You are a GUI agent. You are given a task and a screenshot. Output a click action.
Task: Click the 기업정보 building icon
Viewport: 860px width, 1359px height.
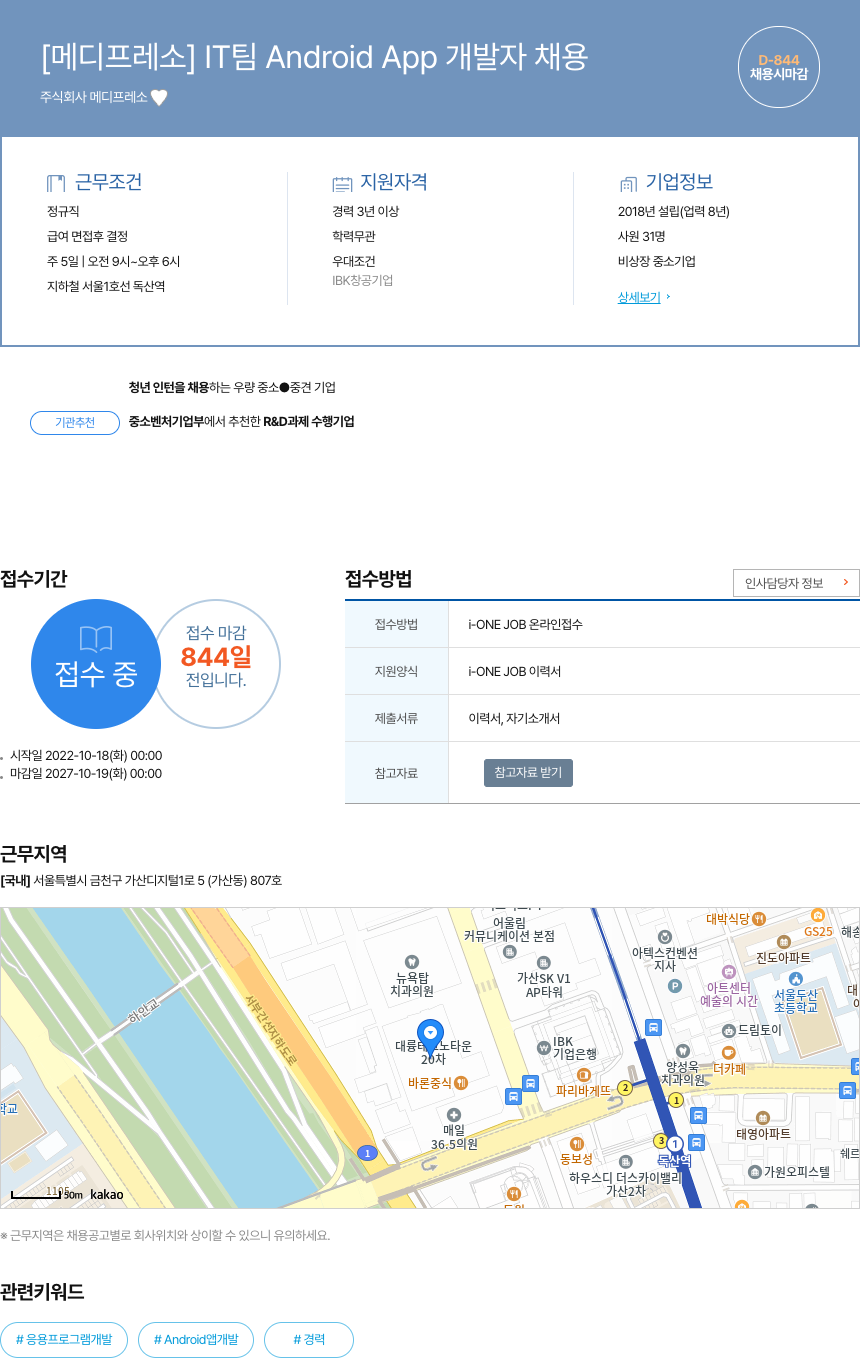tap(628, 184)
